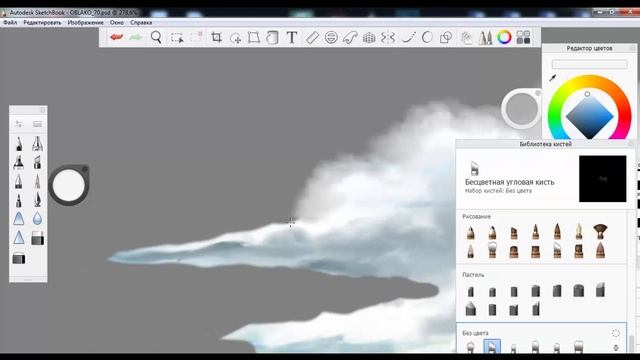Open the Perspective guide tool
Viewport: 640px width, 360px height.
click(369, 38)
